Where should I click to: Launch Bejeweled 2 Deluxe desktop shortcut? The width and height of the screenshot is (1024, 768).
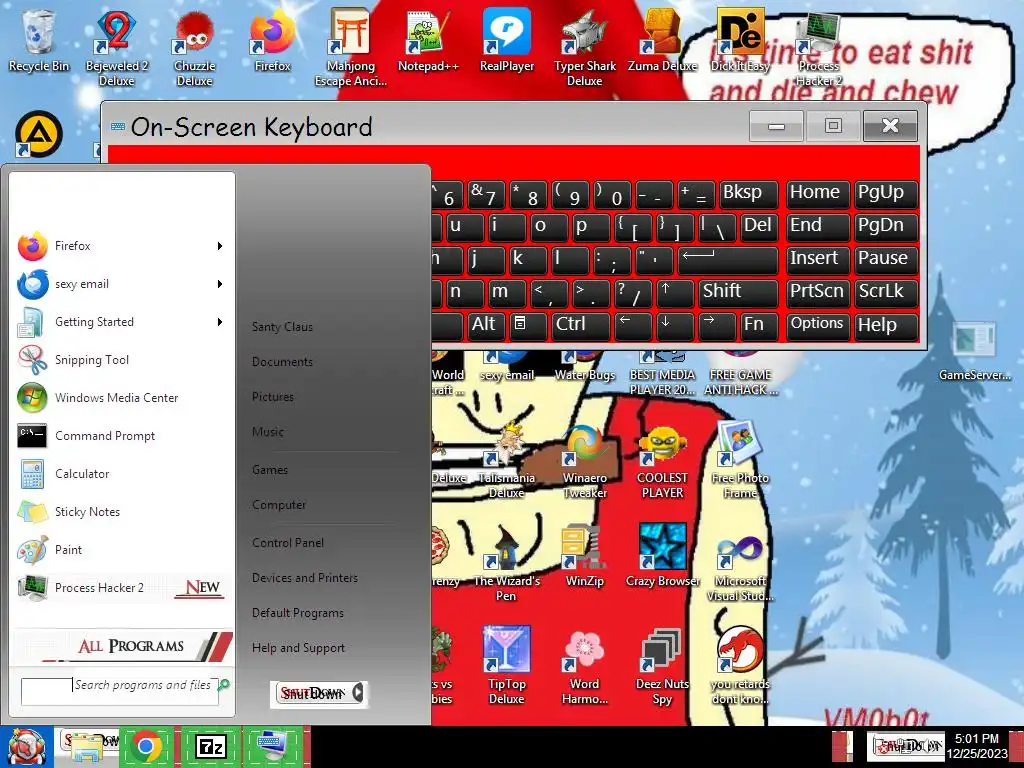tap(116, 49)
